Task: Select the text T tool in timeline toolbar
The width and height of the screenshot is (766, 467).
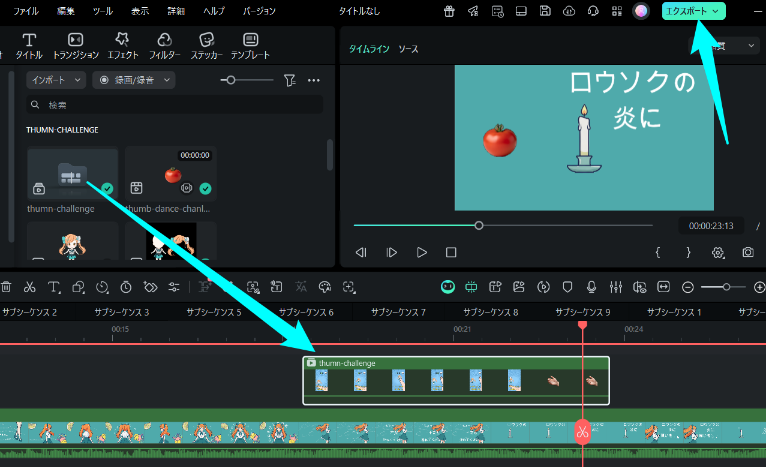Action: (54, 287)
